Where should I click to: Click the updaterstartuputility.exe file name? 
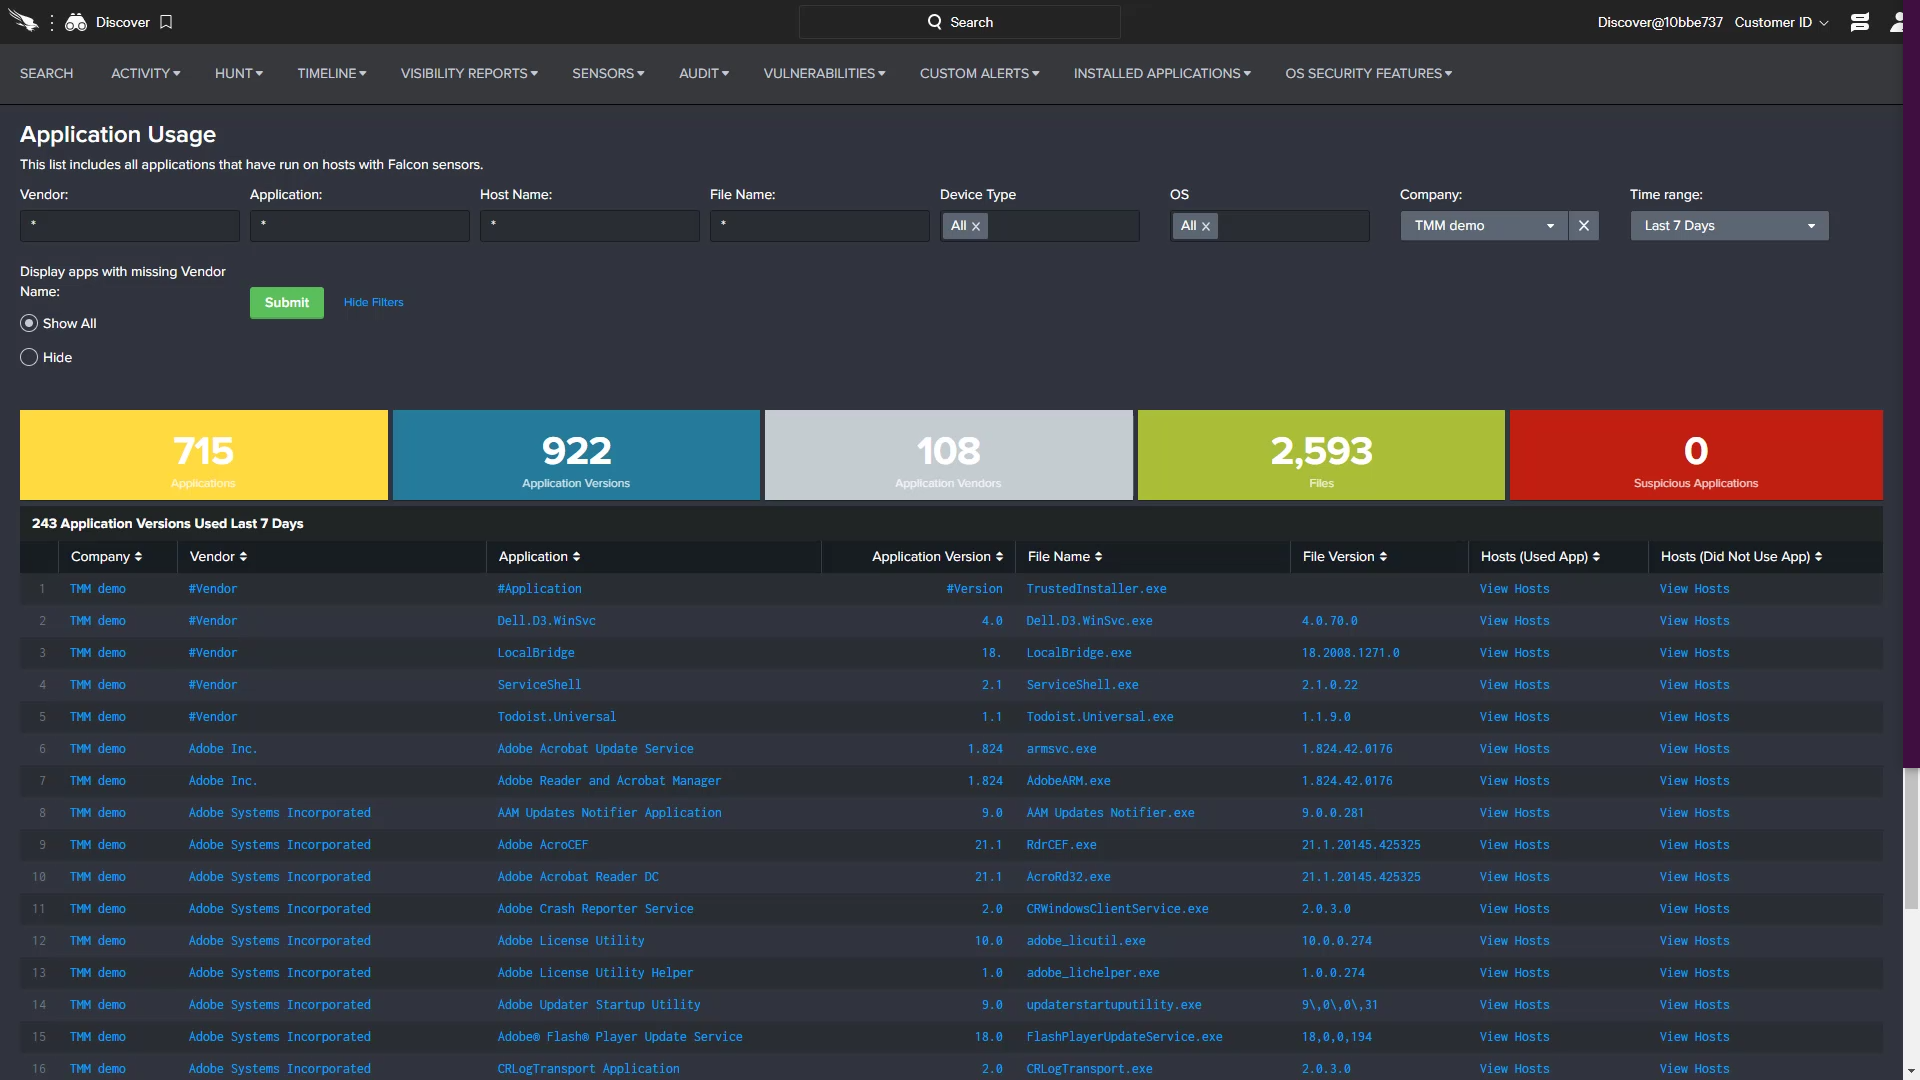1114,1005
